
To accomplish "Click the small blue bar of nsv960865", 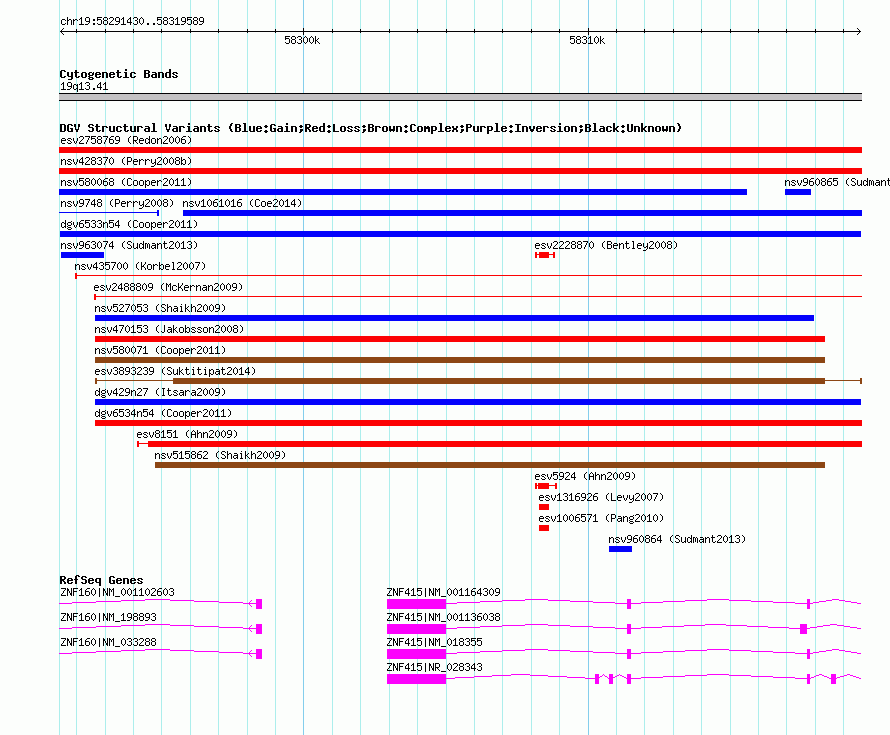I will point(798,192).
